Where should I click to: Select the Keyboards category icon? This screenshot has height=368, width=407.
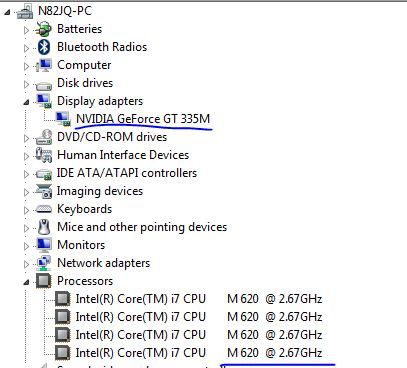pos(44,209)
